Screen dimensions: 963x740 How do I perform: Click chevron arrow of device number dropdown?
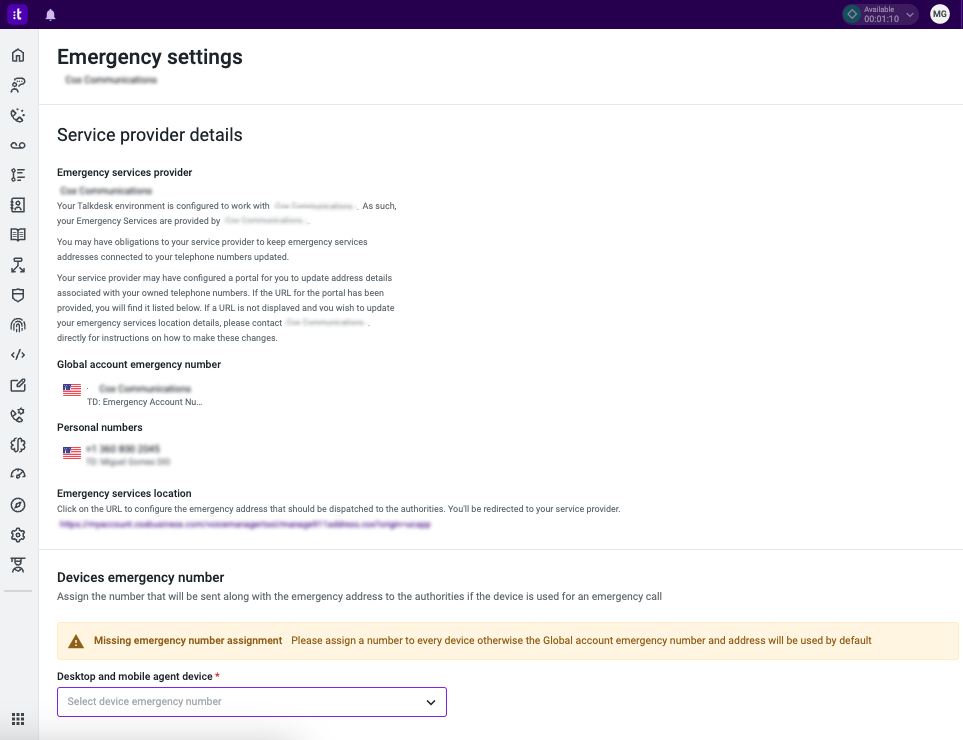tap(431, 703)
